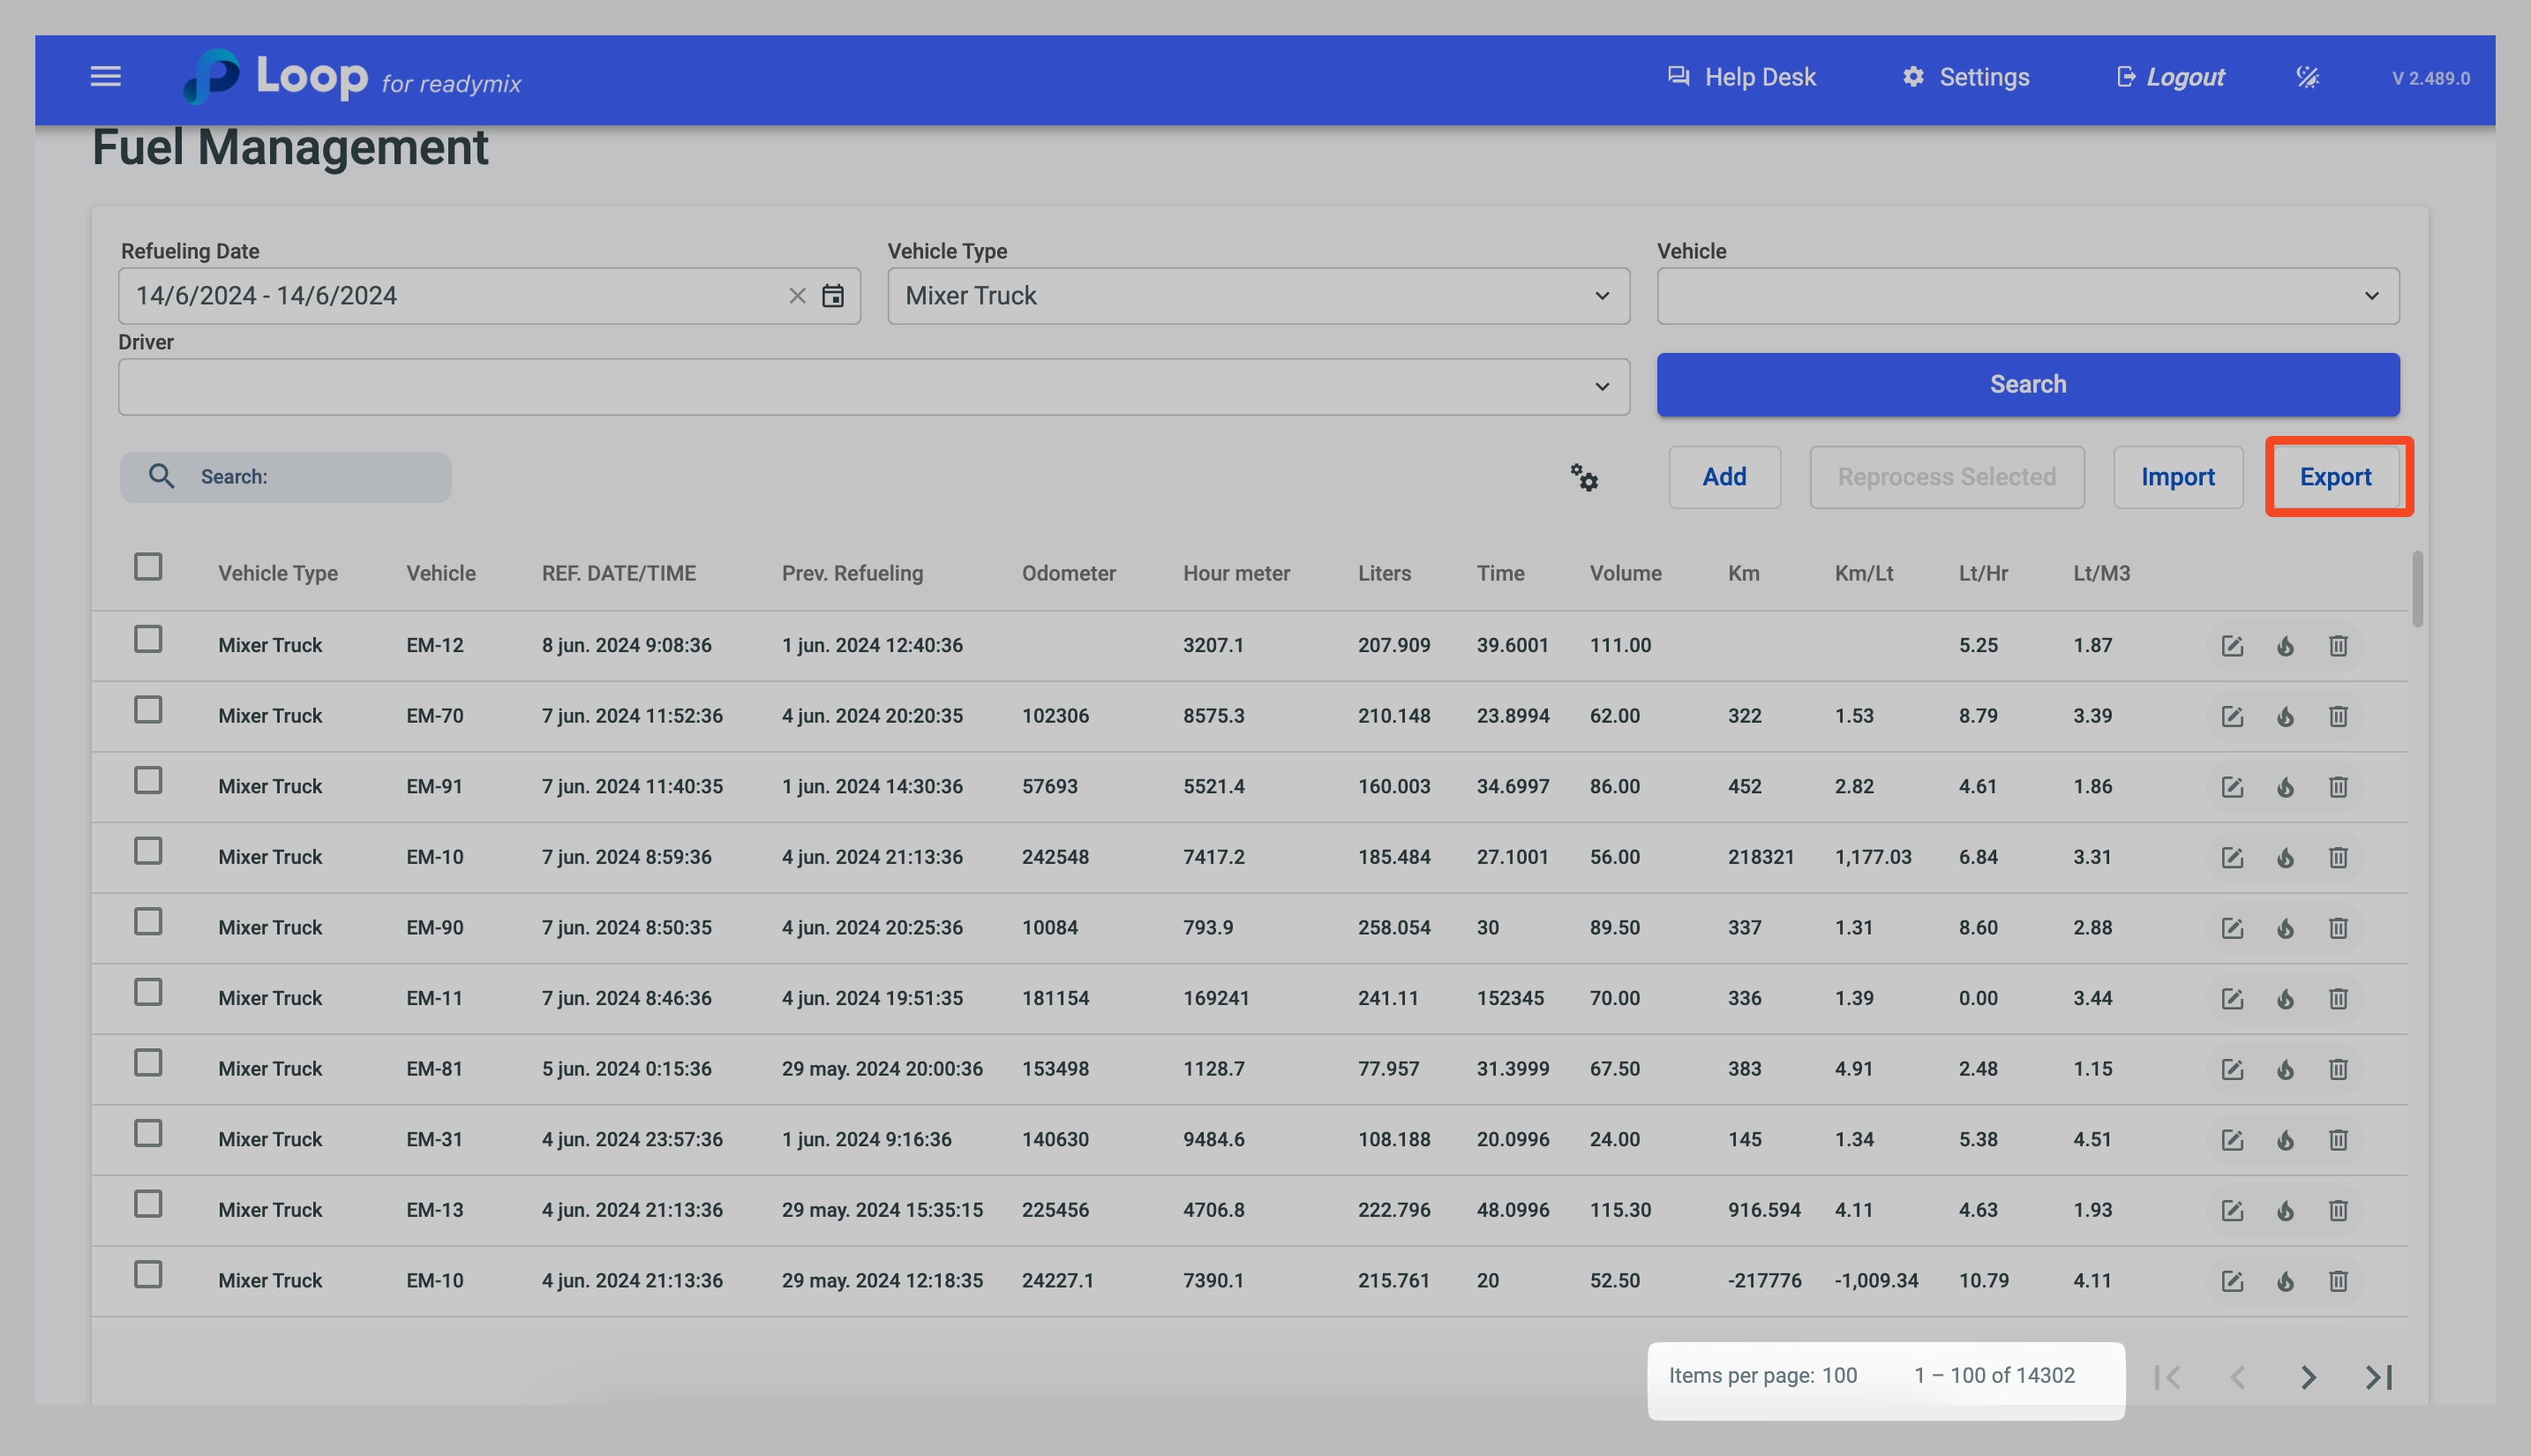Open the hamburger navigation menu
2531x1456 pixels.
pyautogui.click(x=105, y=77)
